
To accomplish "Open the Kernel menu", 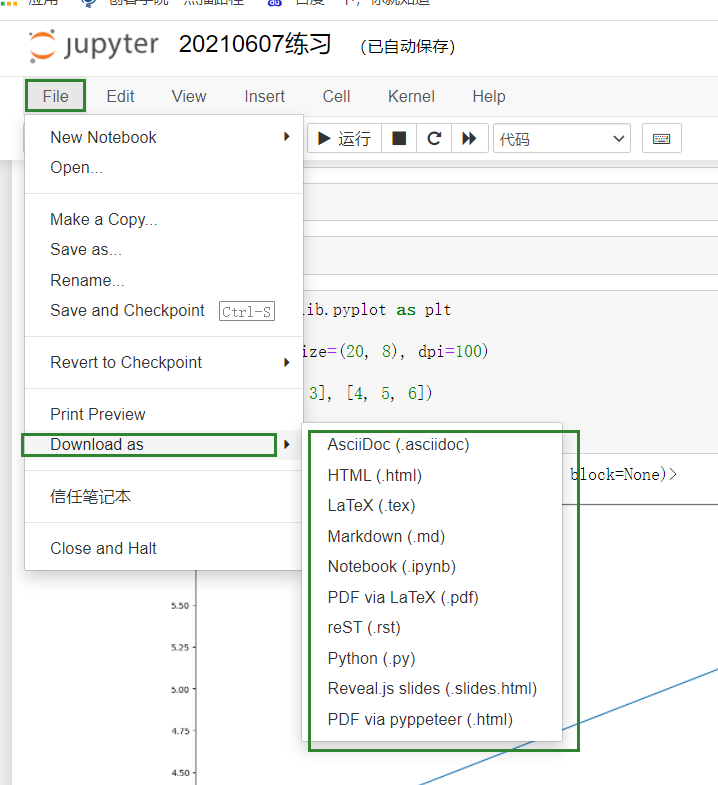I will (x=411, y=96).
